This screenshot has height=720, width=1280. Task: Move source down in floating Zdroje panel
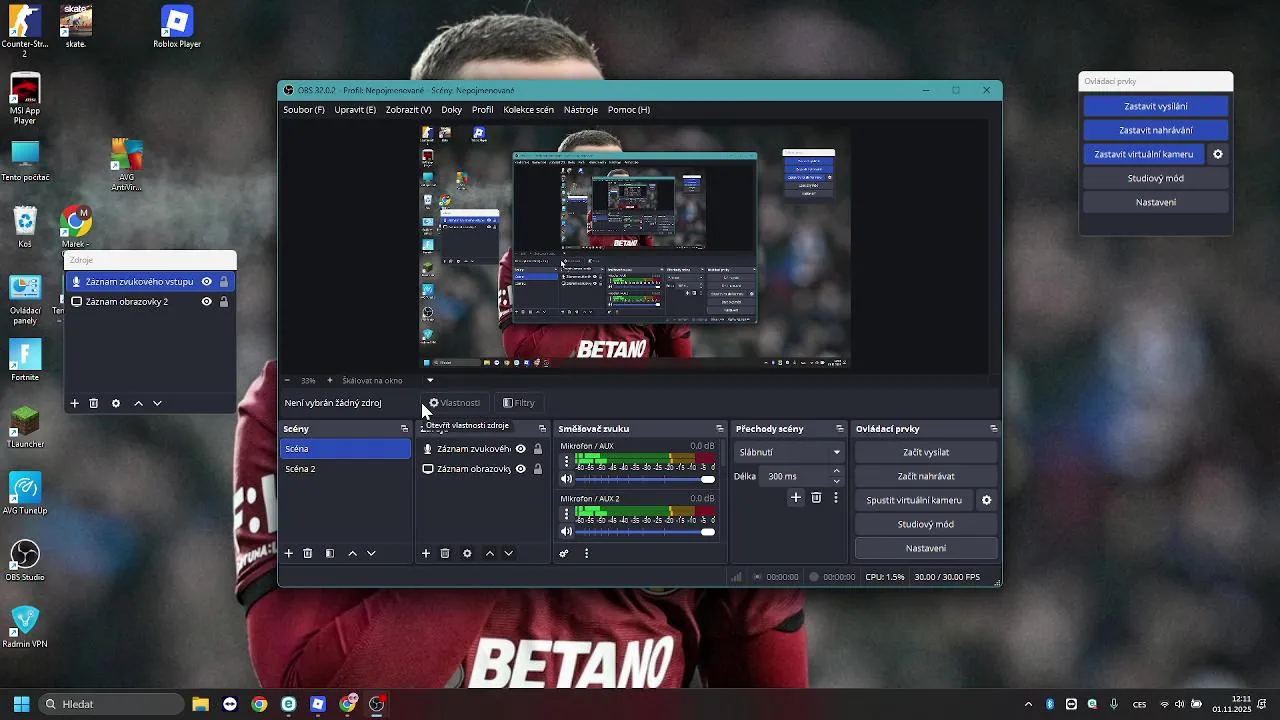pos(157,403)
